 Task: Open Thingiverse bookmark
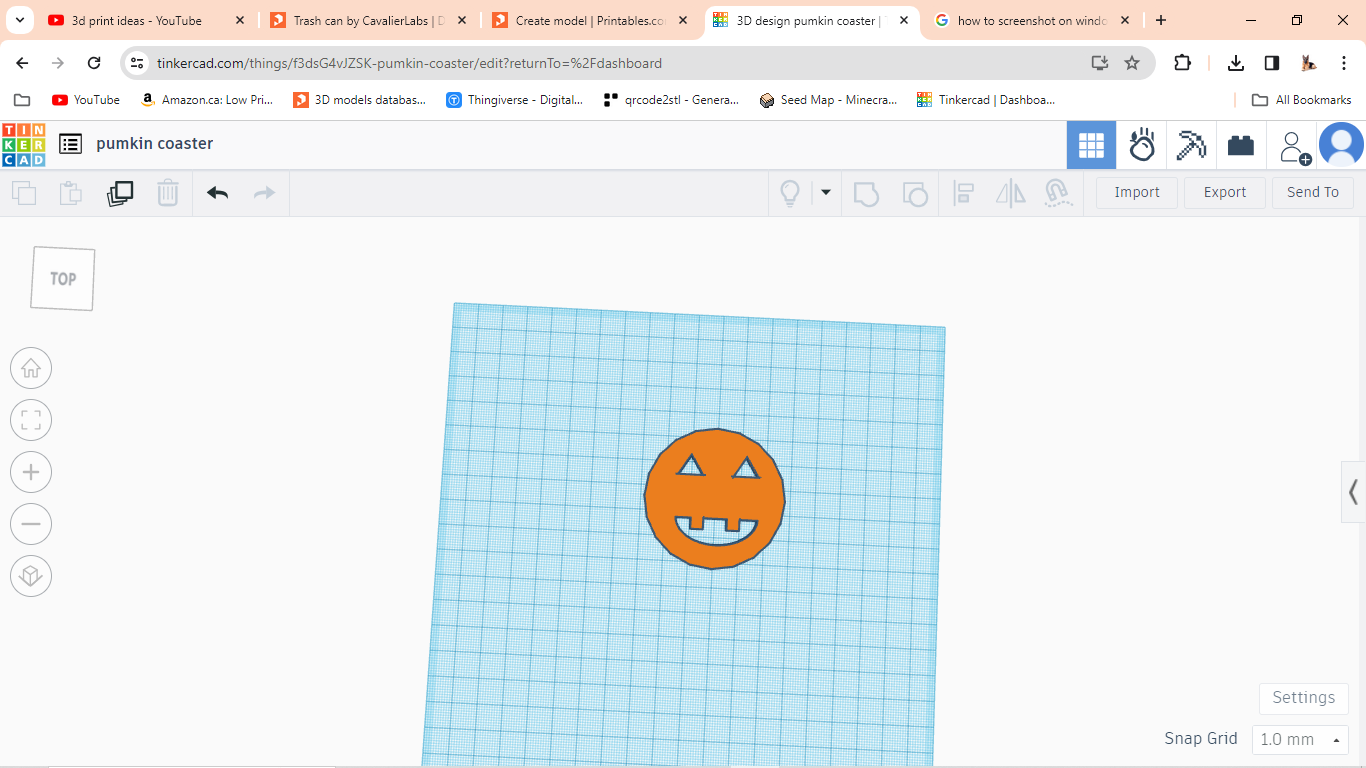(x=515, y=100)
